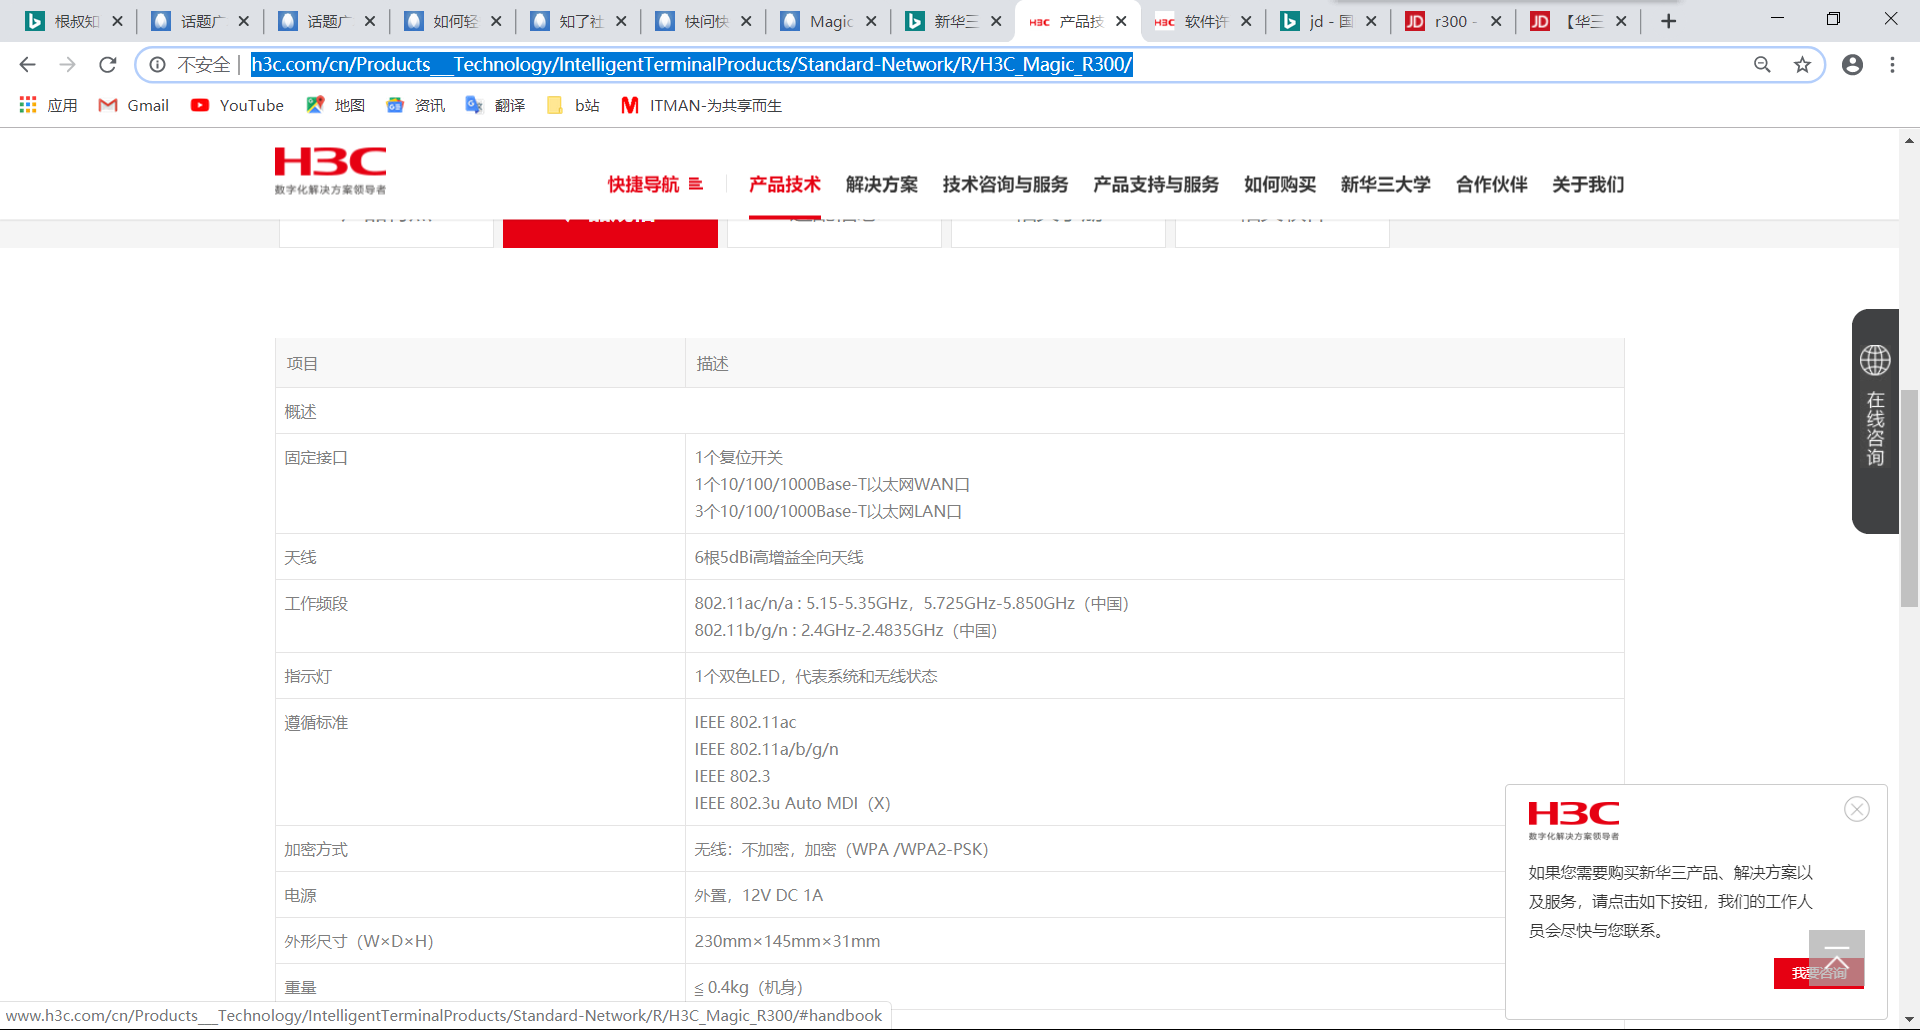Switch to the 知了社 tab
Screen dimensions: 1920x1030
[x=580, y=21]
